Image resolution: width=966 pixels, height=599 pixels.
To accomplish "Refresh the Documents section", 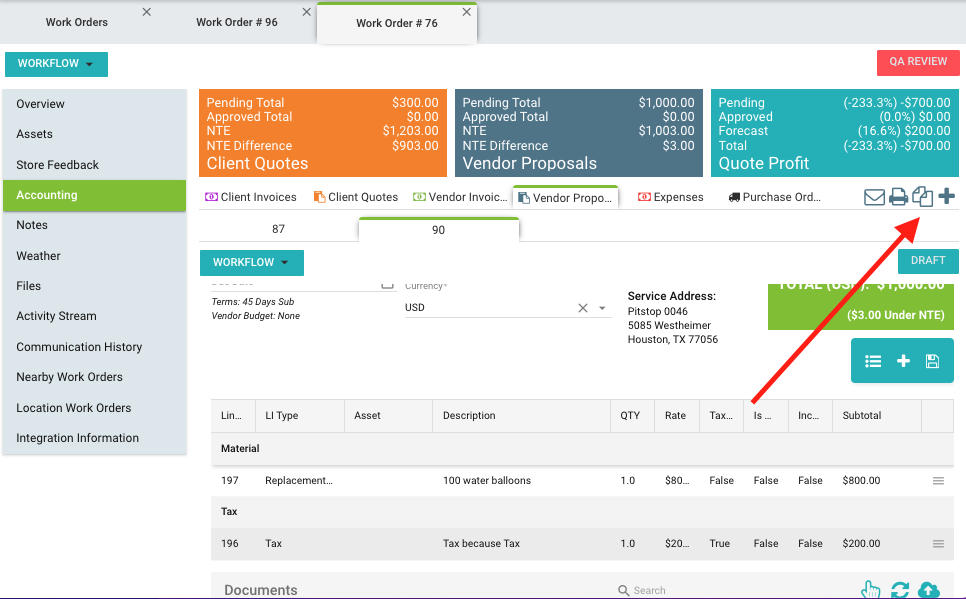I will click(x=900, y=590).
